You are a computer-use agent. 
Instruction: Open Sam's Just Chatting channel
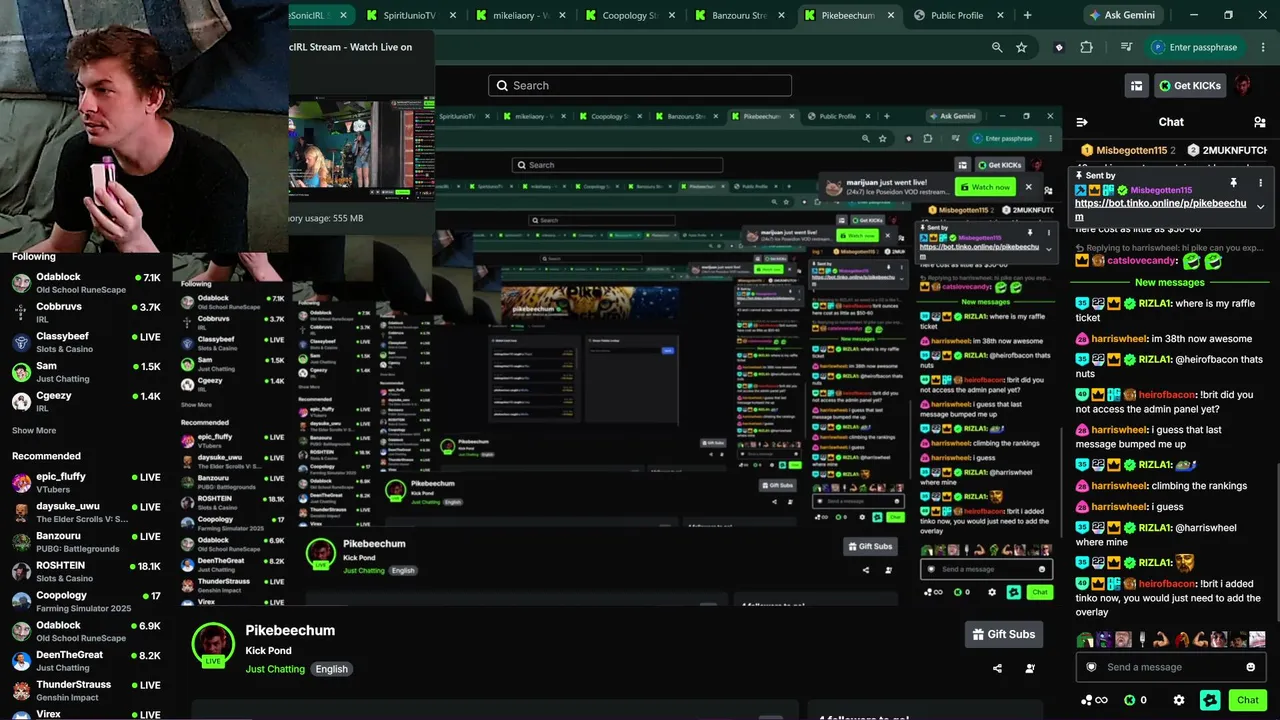pos(86,372)
